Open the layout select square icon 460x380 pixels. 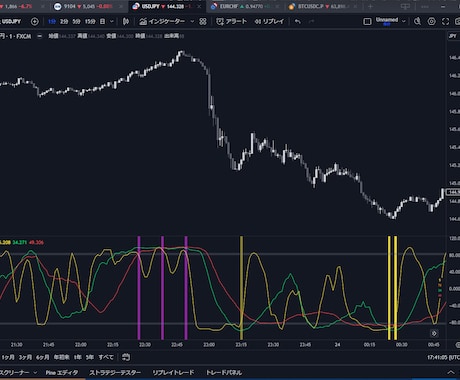[367, 22]
